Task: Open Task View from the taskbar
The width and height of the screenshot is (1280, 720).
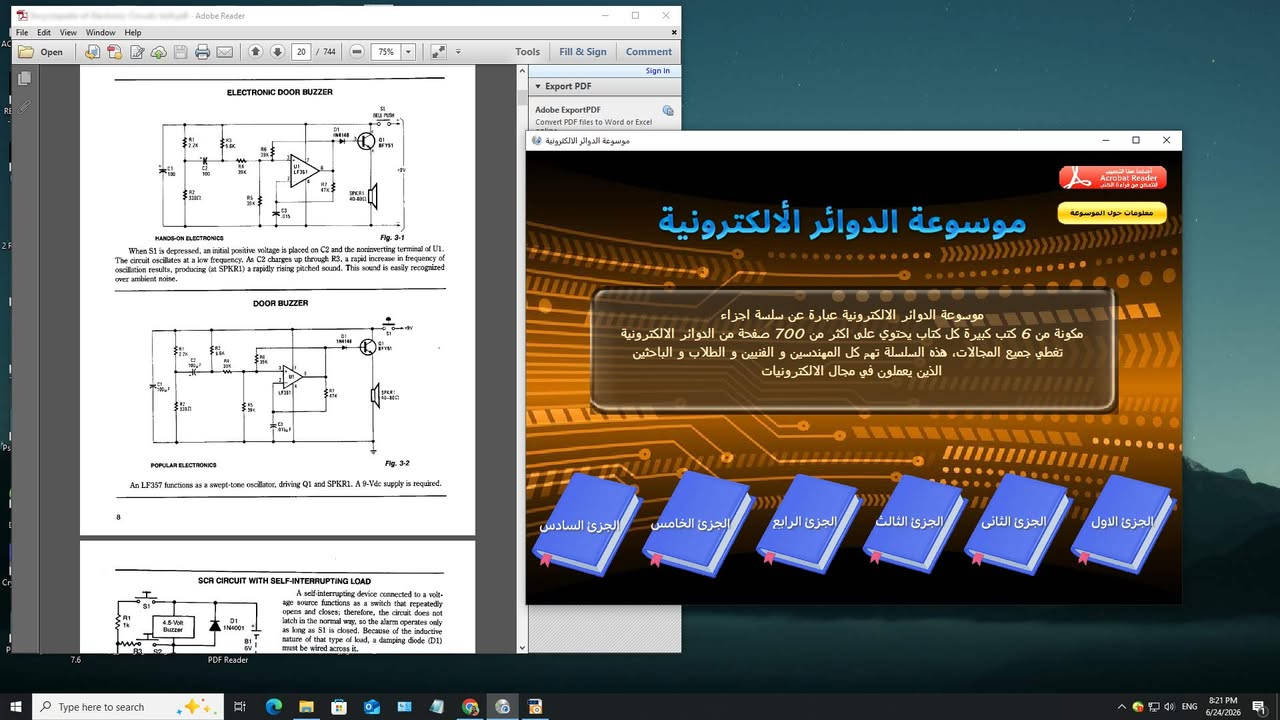Action: click(x=240, y=706)
